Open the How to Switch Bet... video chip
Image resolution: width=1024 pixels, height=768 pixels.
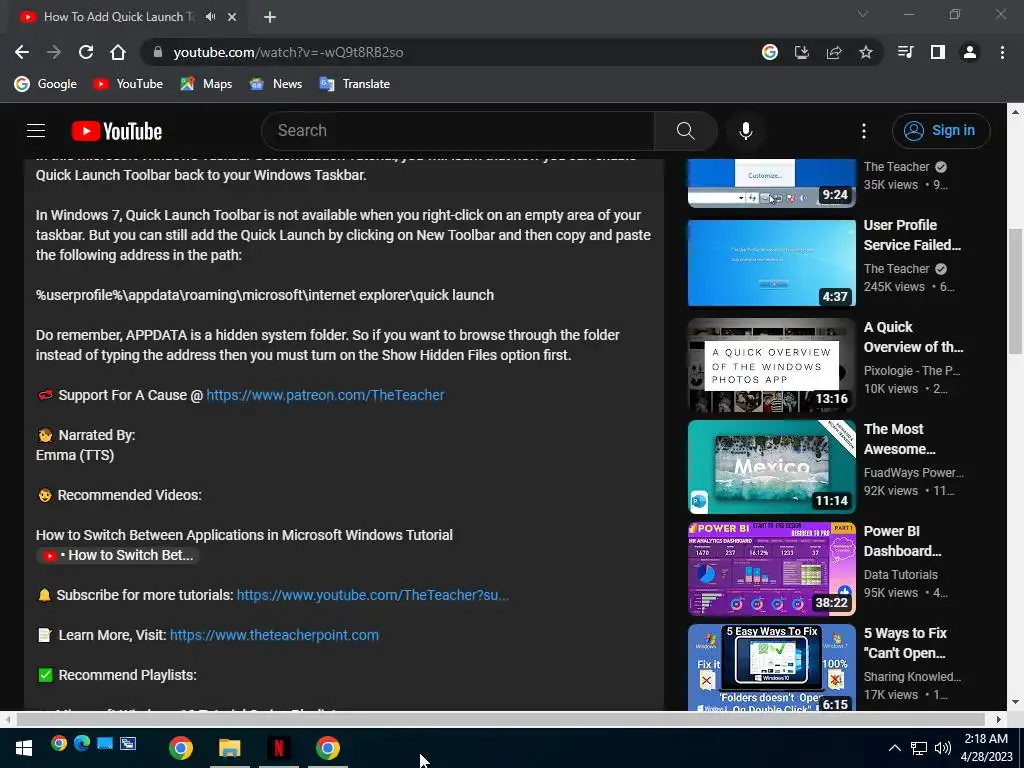click(118, 555)
